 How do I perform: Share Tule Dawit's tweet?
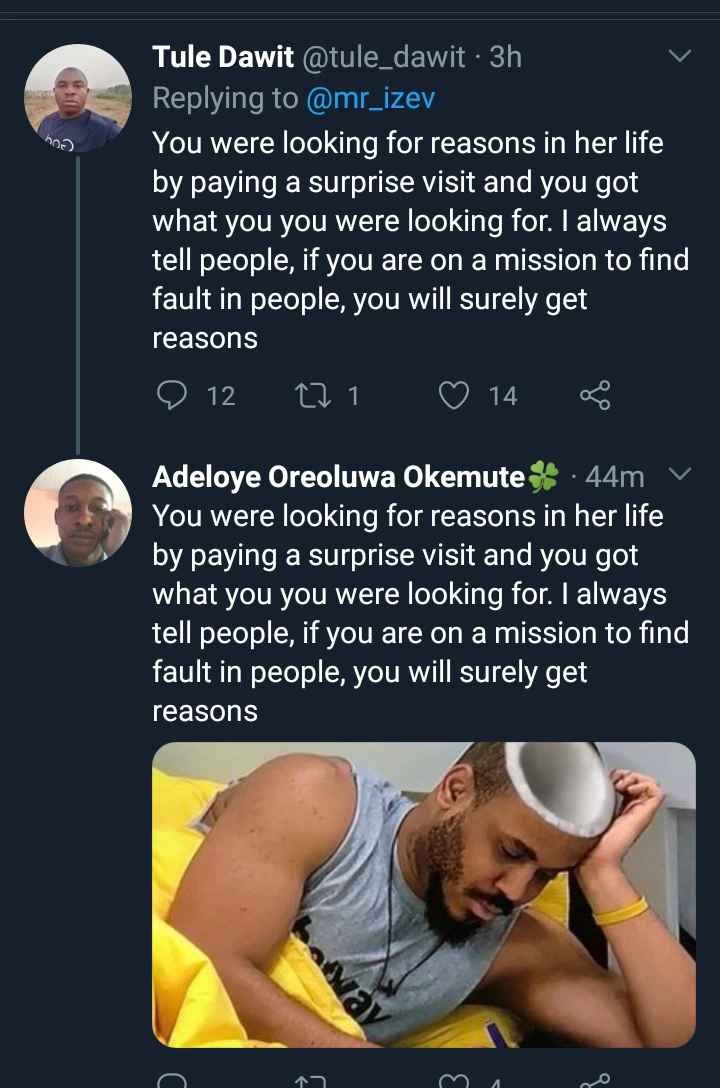pyautogui.click(x=594, y=396)
